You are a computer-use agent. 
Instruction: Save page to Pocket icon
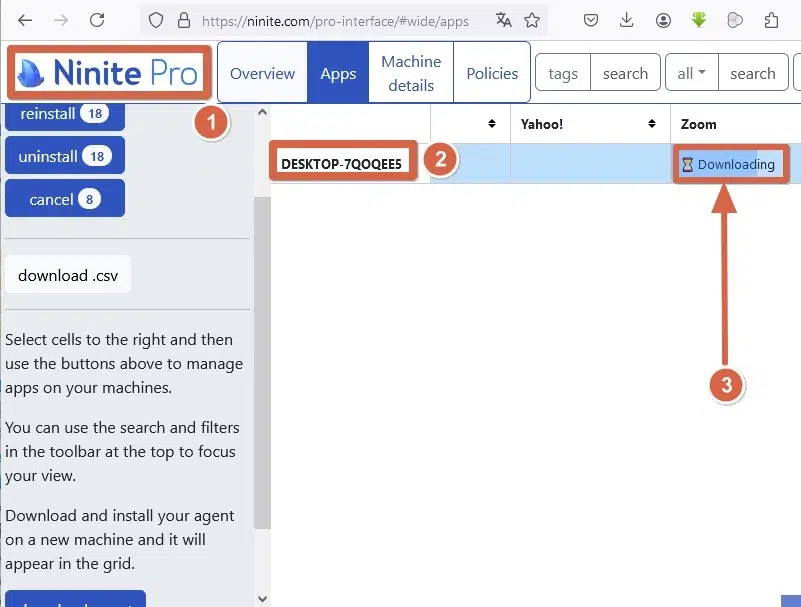point(591,20)
